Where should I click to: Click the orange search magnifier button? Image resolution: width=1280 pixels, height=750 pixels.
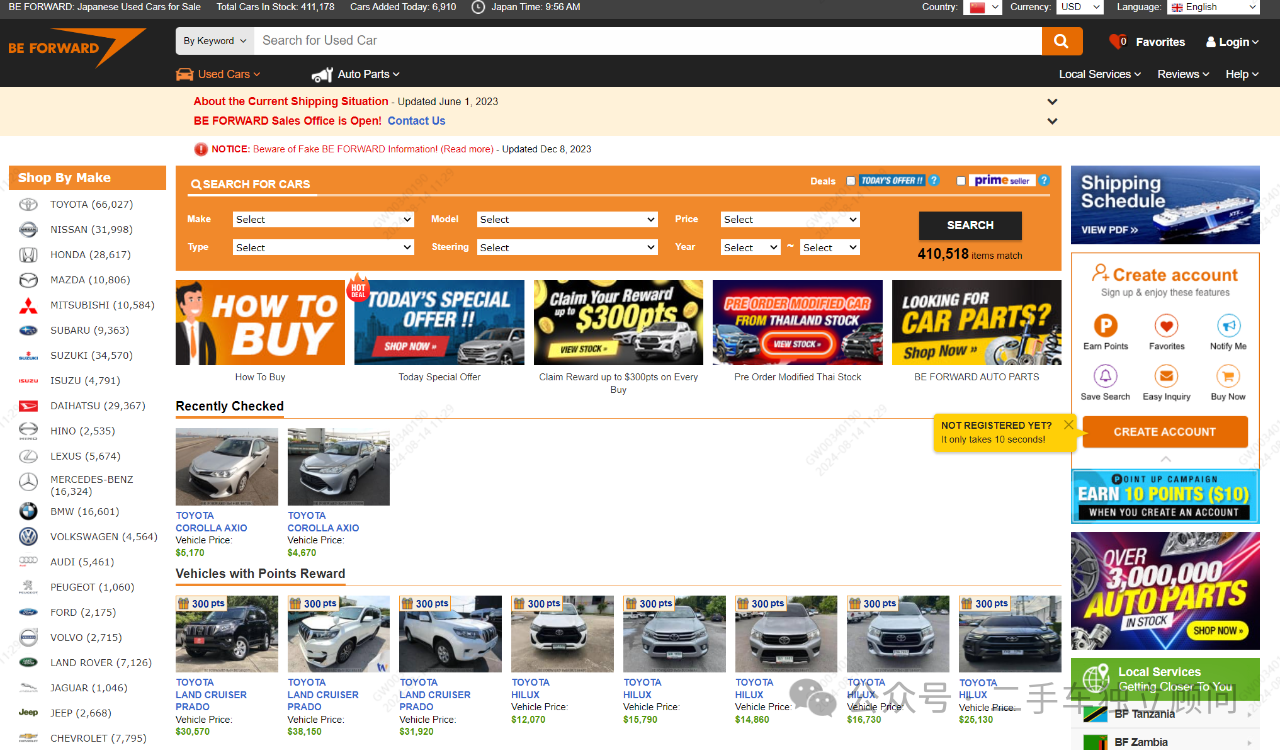click(x=1062, y=41)
